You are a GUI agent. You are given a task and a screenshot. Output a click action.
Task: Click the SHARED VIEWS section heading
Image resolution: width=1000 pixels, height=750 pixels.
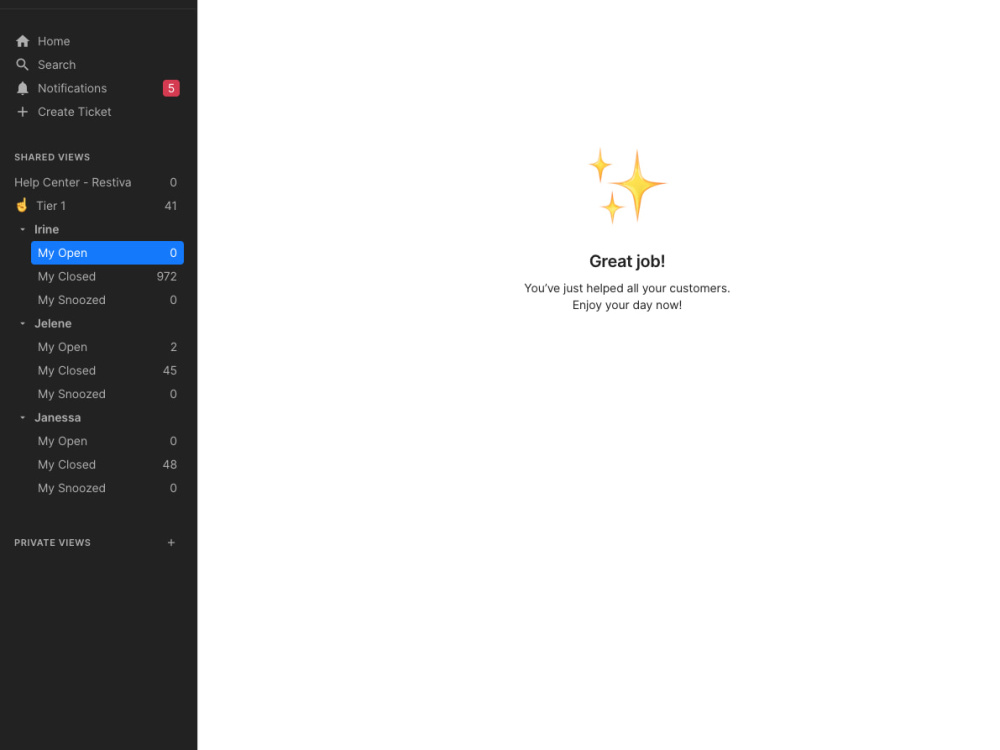(x=52, y=157)
